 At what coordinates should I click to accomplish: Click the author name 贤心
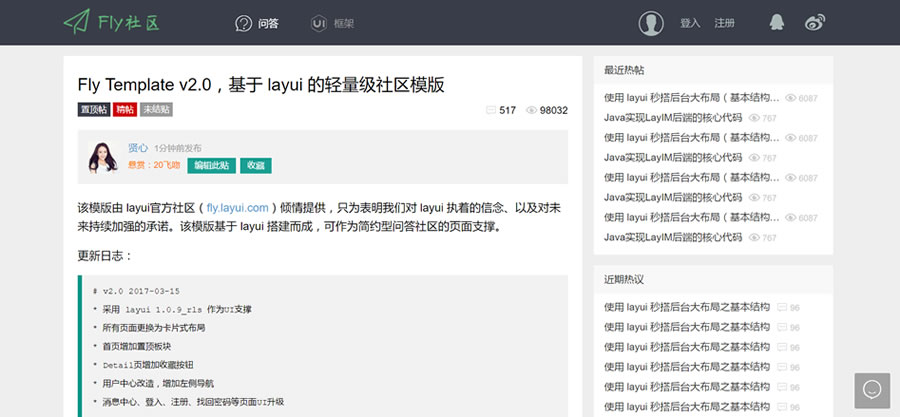coord(137,148)
